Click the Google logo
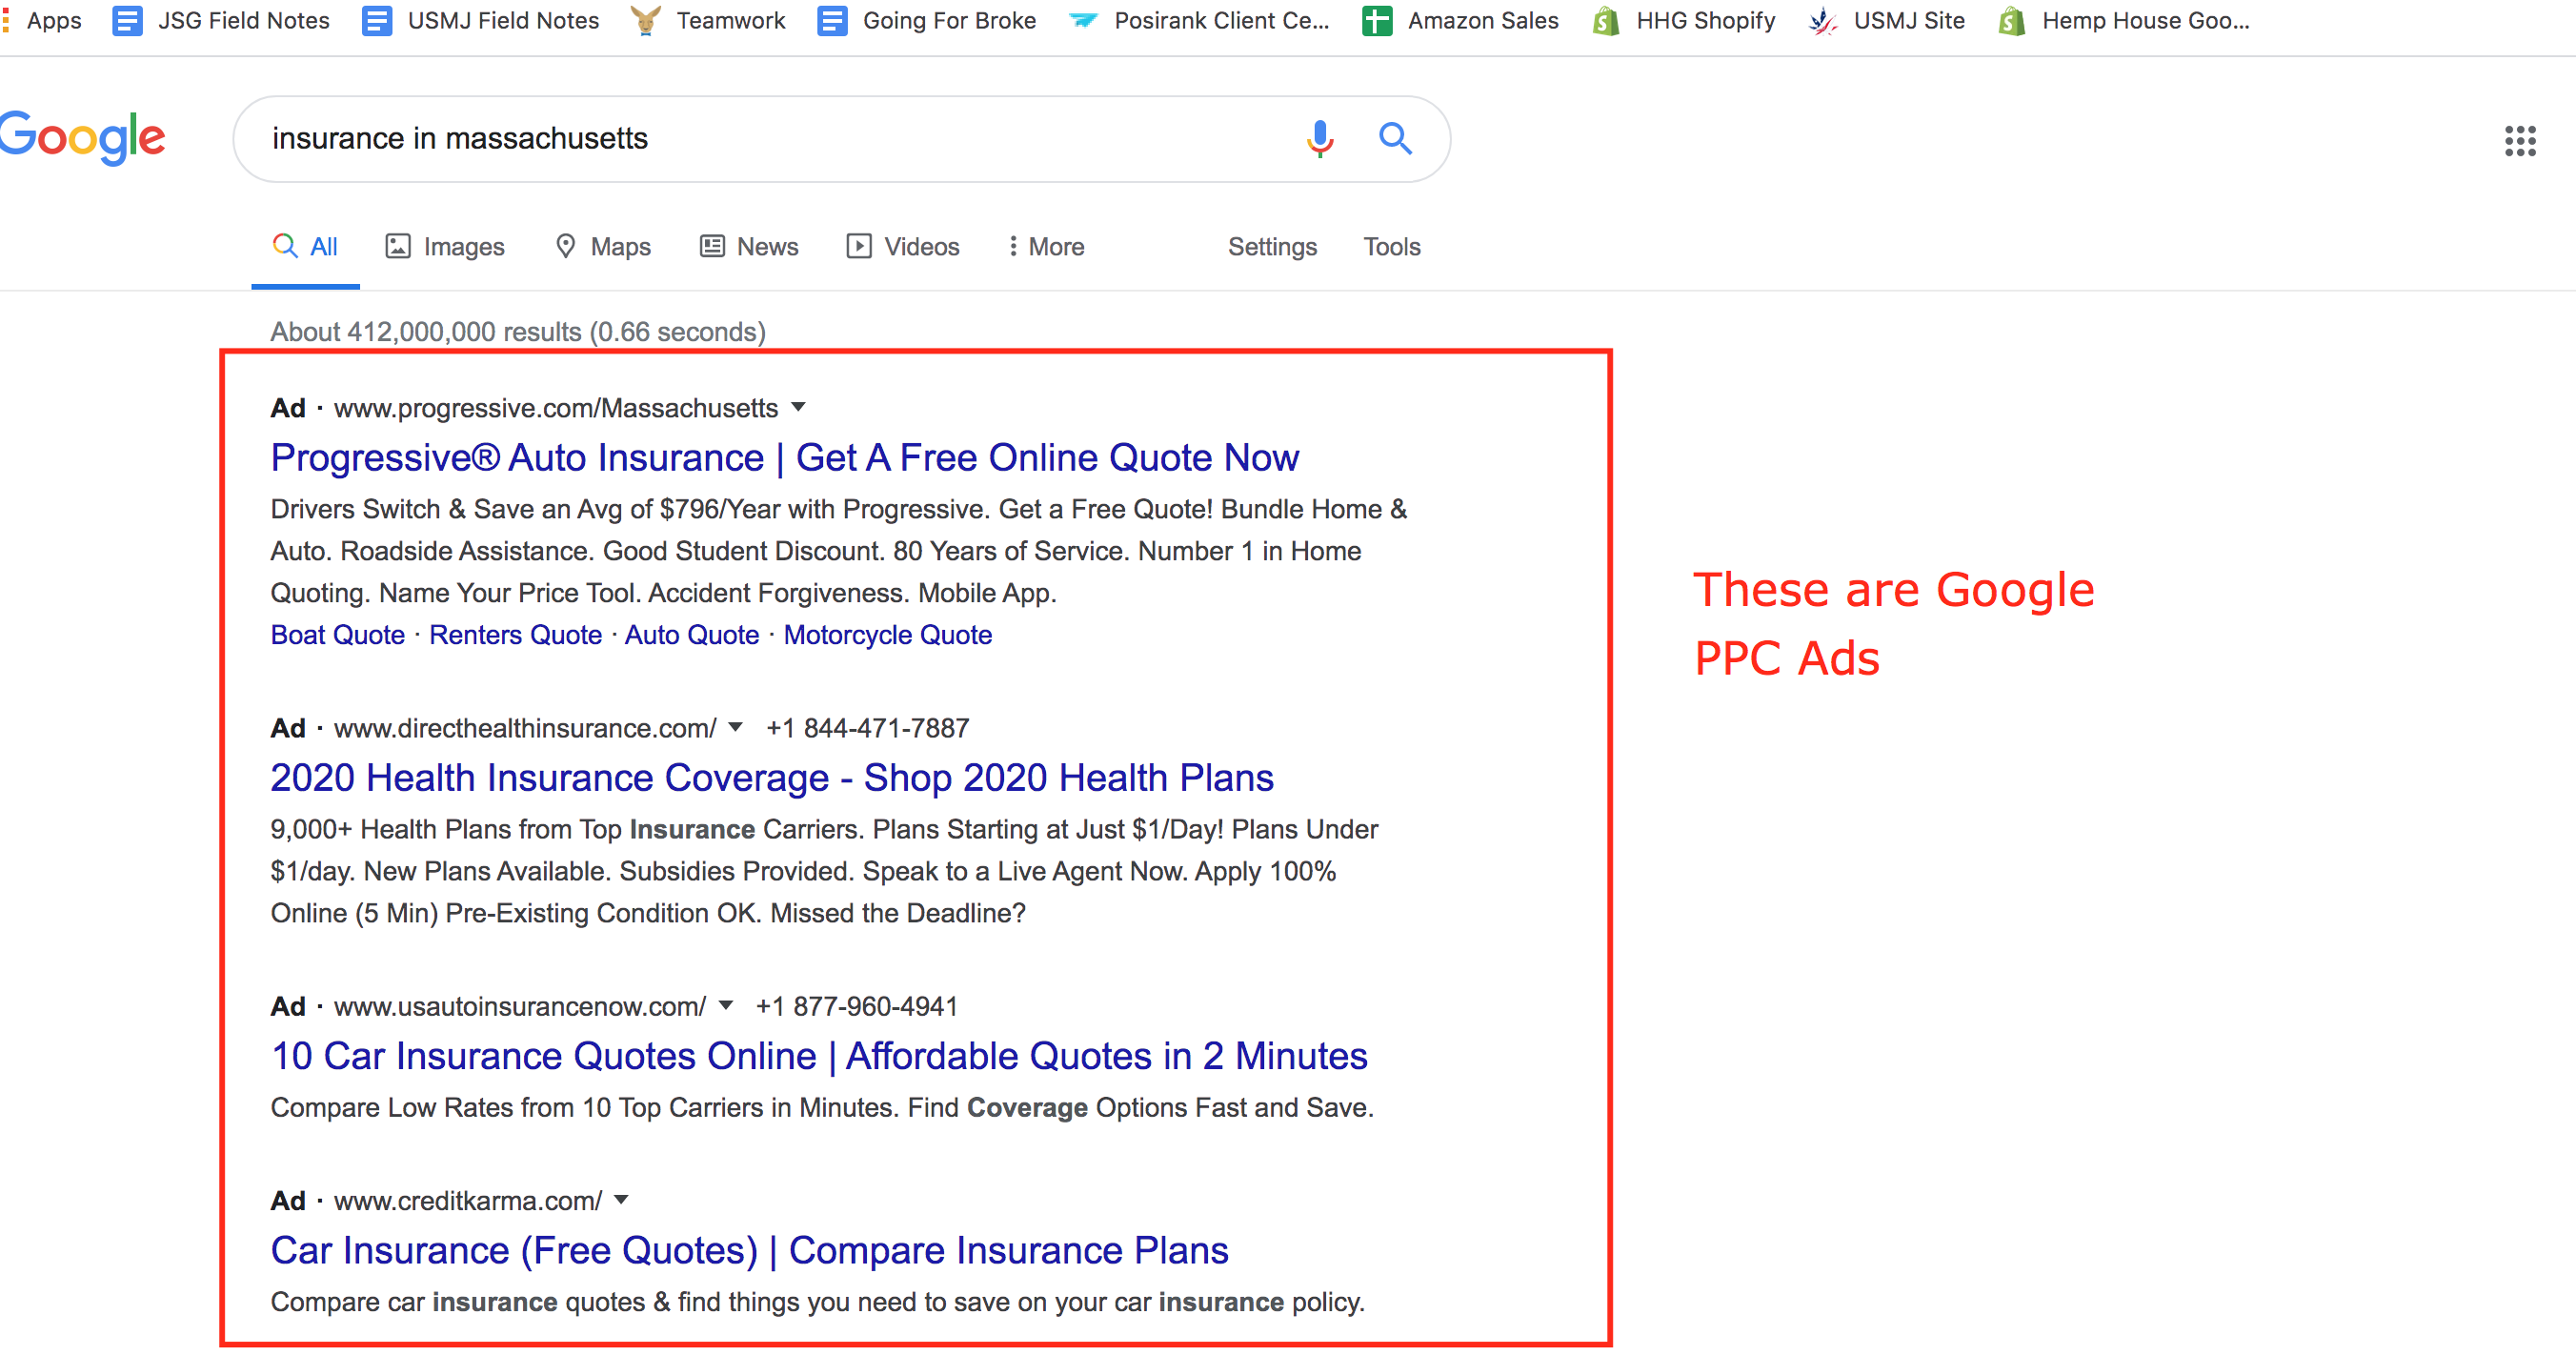This screenshot has width=2576, height=1355. point(82,137)
